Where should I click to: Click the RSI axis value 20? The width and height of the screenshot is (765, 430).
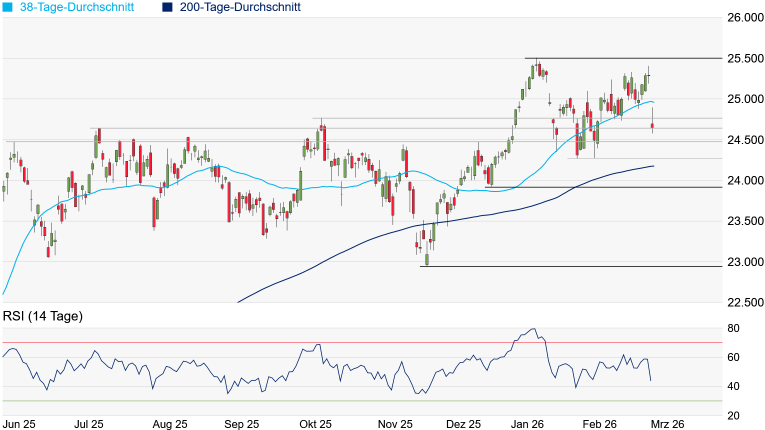[733, 415]
